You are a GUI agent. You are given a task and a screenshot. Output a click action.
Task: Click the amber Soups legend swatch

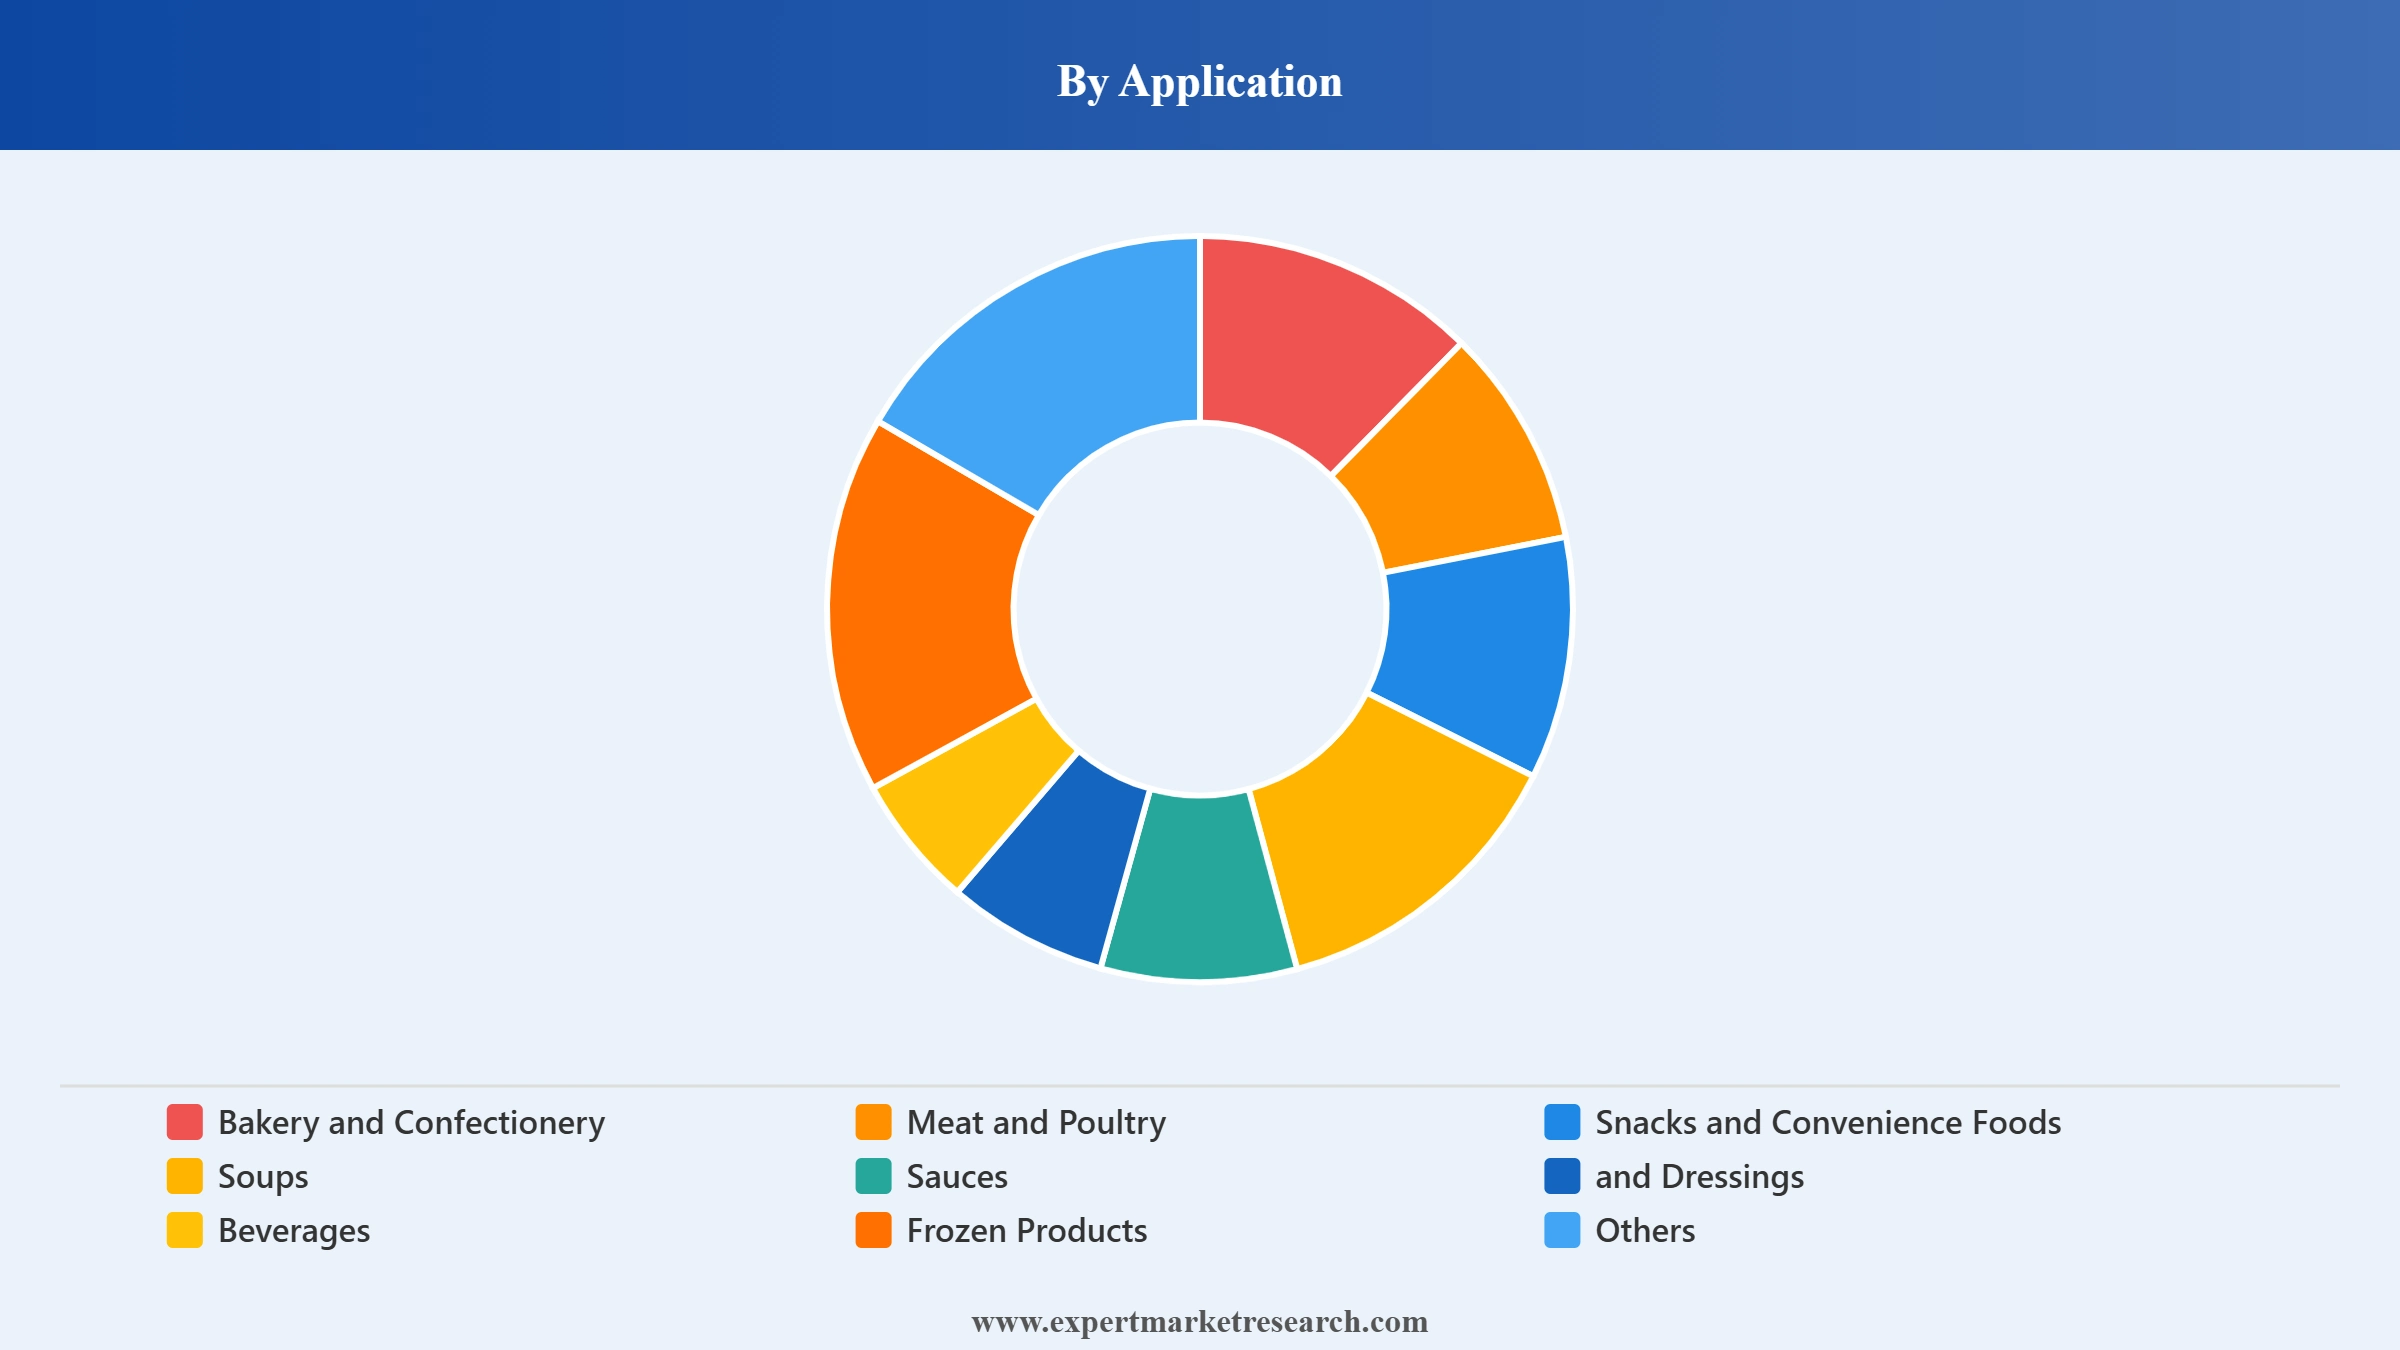185,1176
